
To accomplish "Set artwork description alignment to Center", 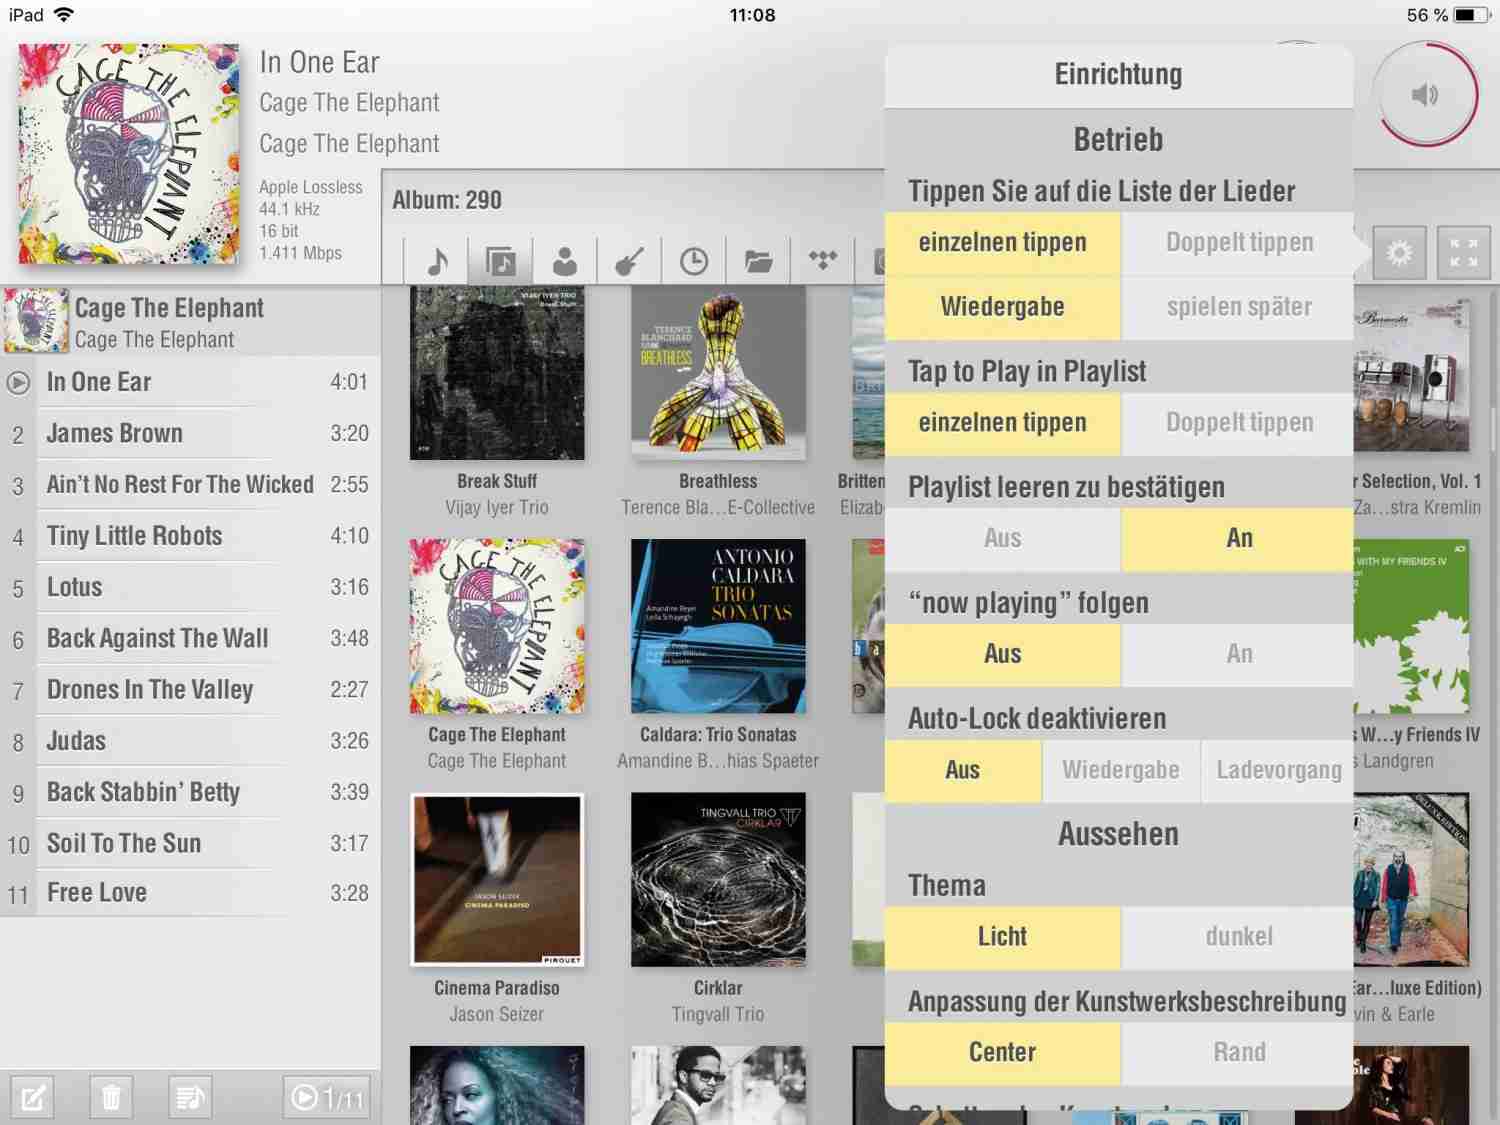I will (1002, 1053).
